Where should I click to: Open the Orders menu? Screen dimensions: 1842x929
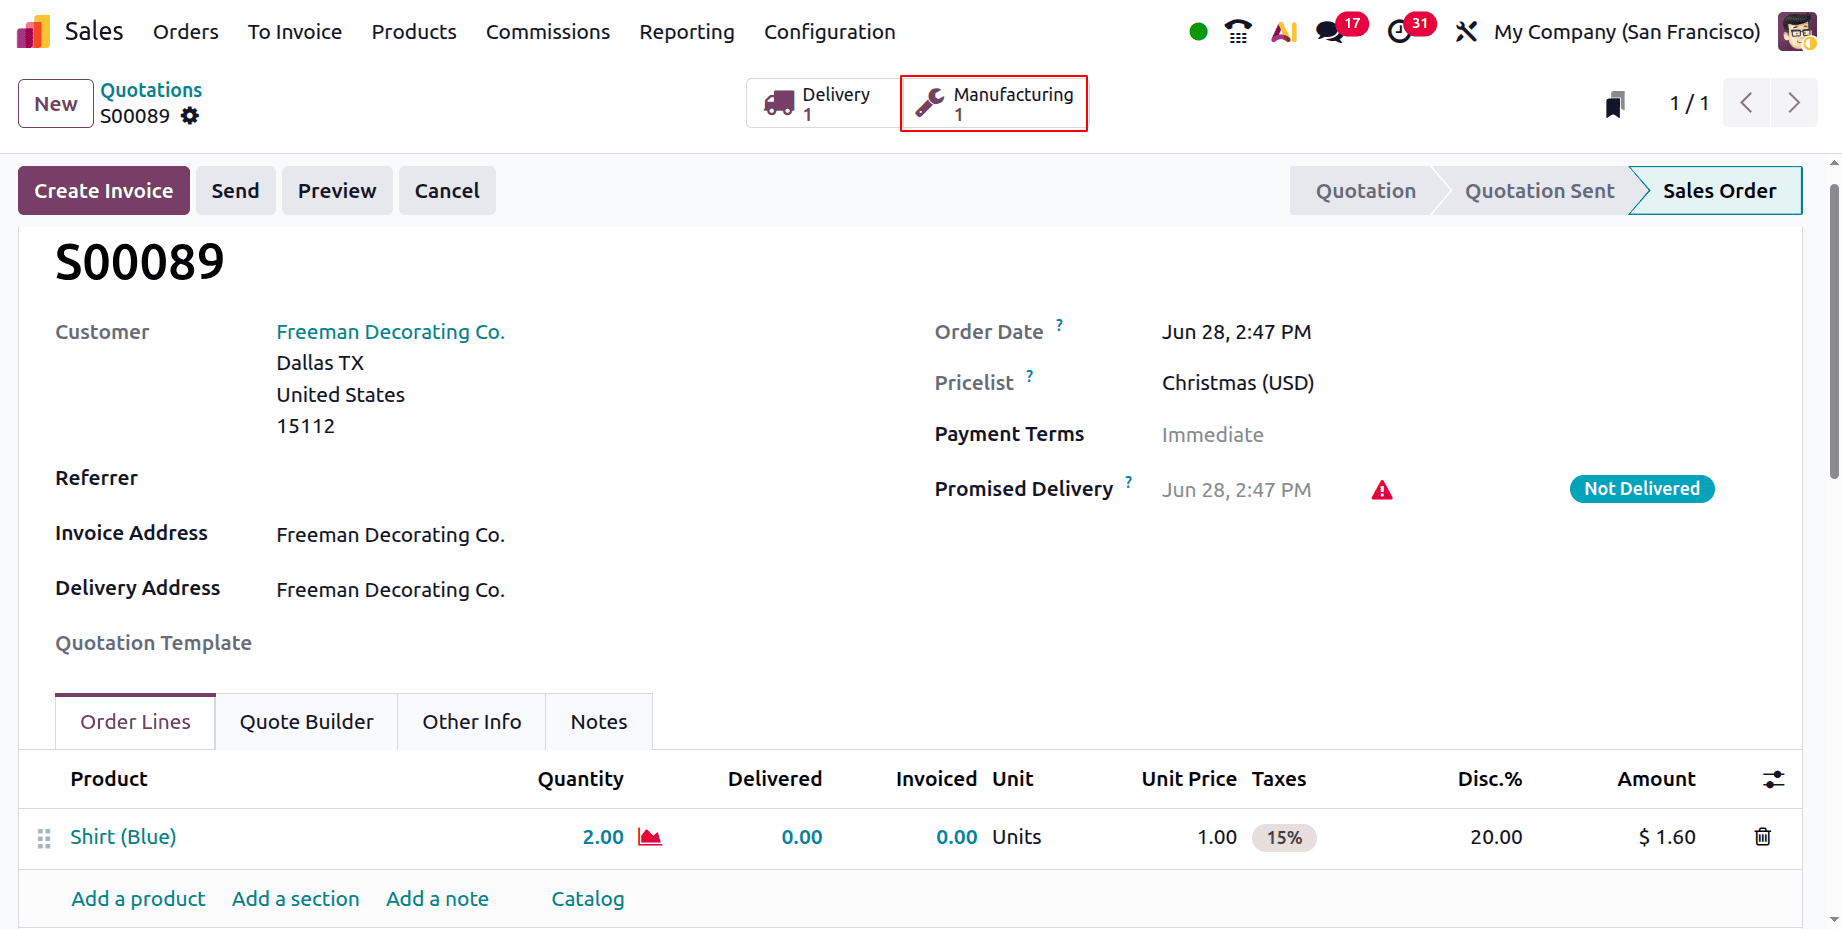click(186, 32)
